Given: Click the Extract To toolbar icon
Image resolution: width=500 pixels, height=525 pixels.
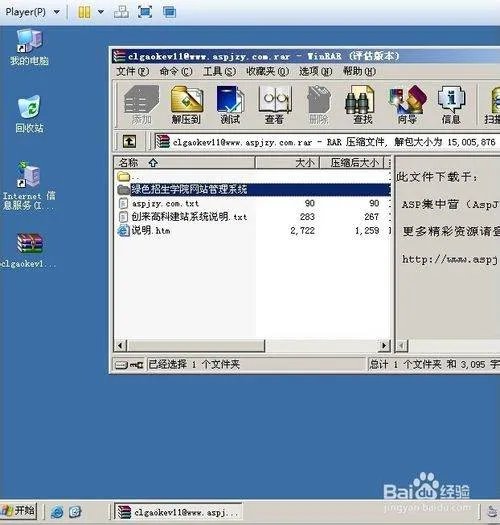Looking at the screenshot, I should point(187,104).
